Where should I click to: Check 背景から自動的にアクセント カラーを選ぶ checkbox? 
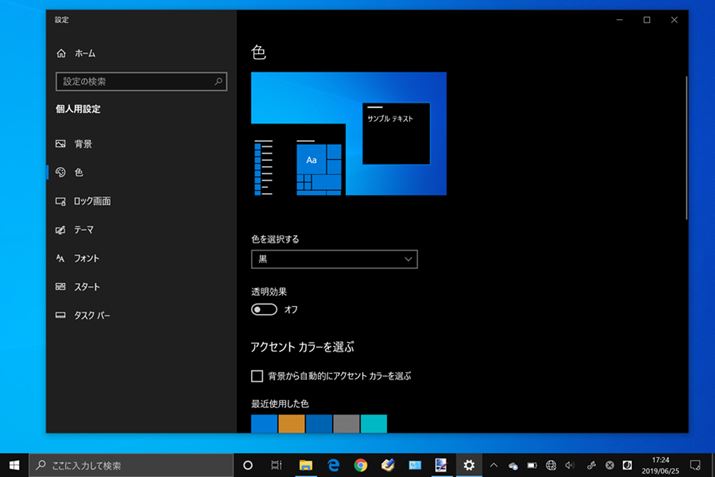[257, 377]
